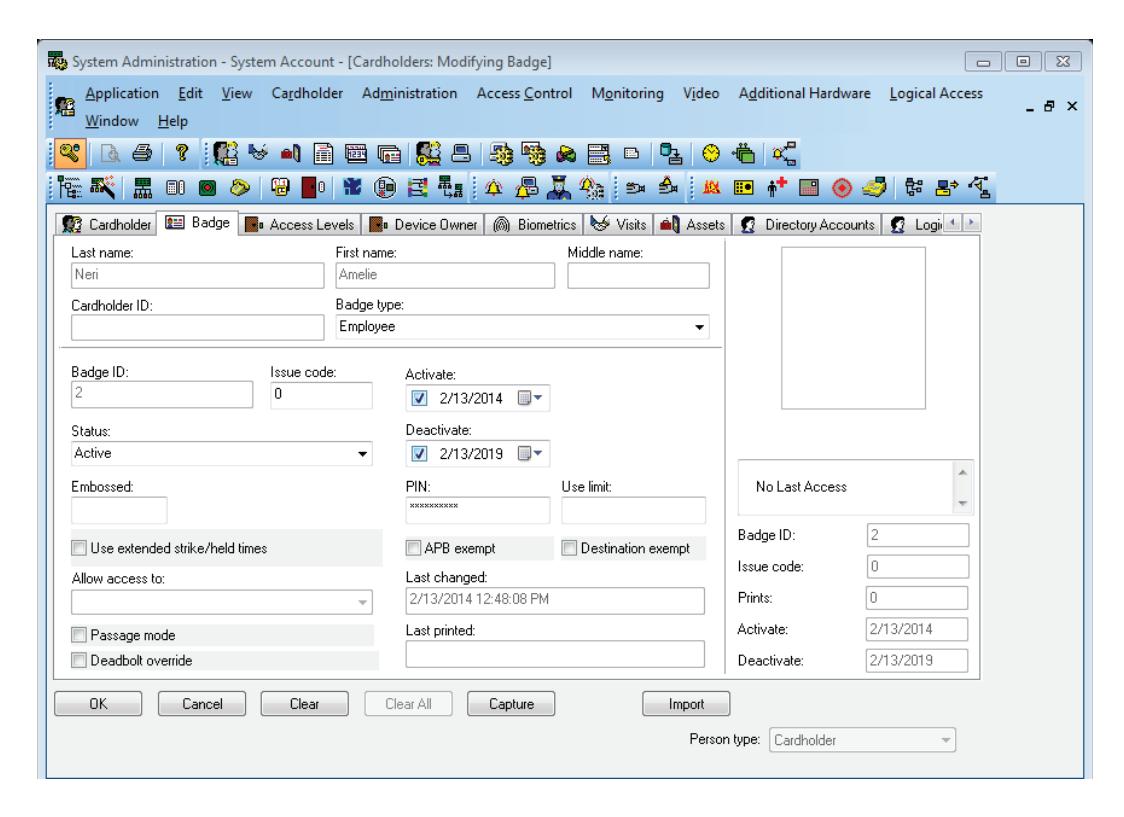Enable the Deadbolt override checkbox
The height and width of the screenshot is (817, 1124).
click(79, 660)
